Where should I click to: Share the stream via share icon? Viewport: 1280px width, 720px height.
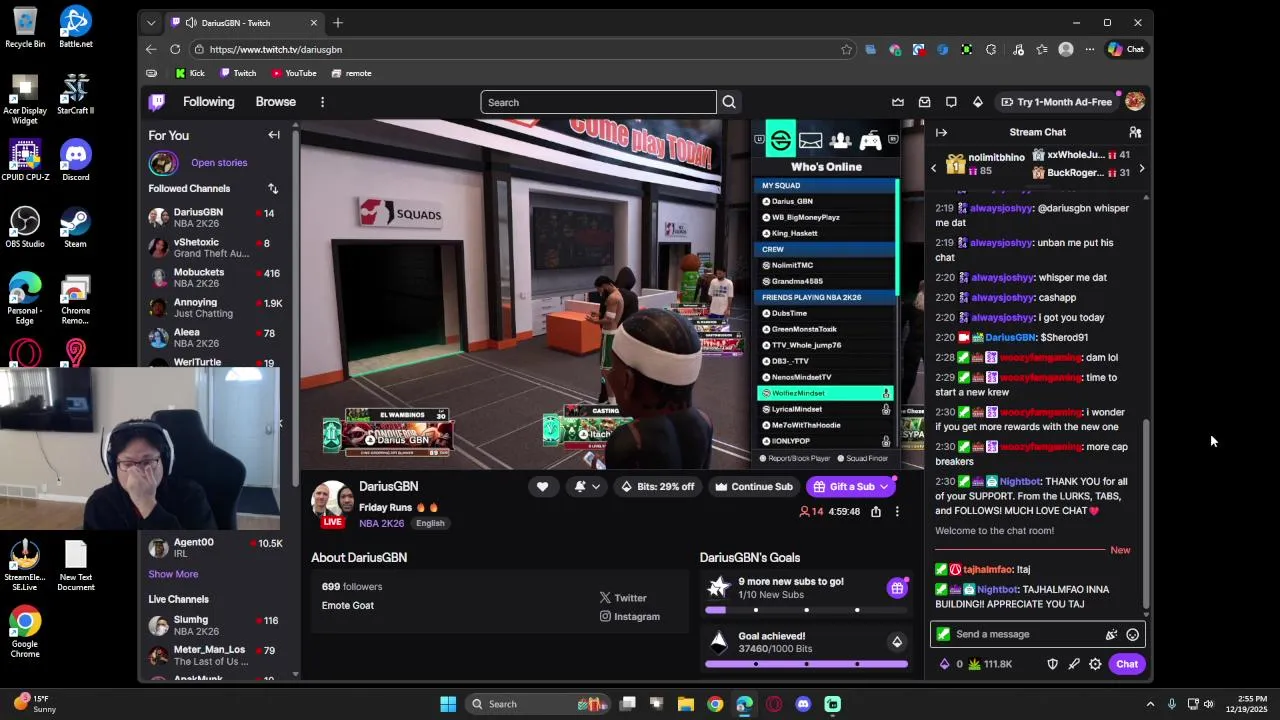(x=876, y=511)
